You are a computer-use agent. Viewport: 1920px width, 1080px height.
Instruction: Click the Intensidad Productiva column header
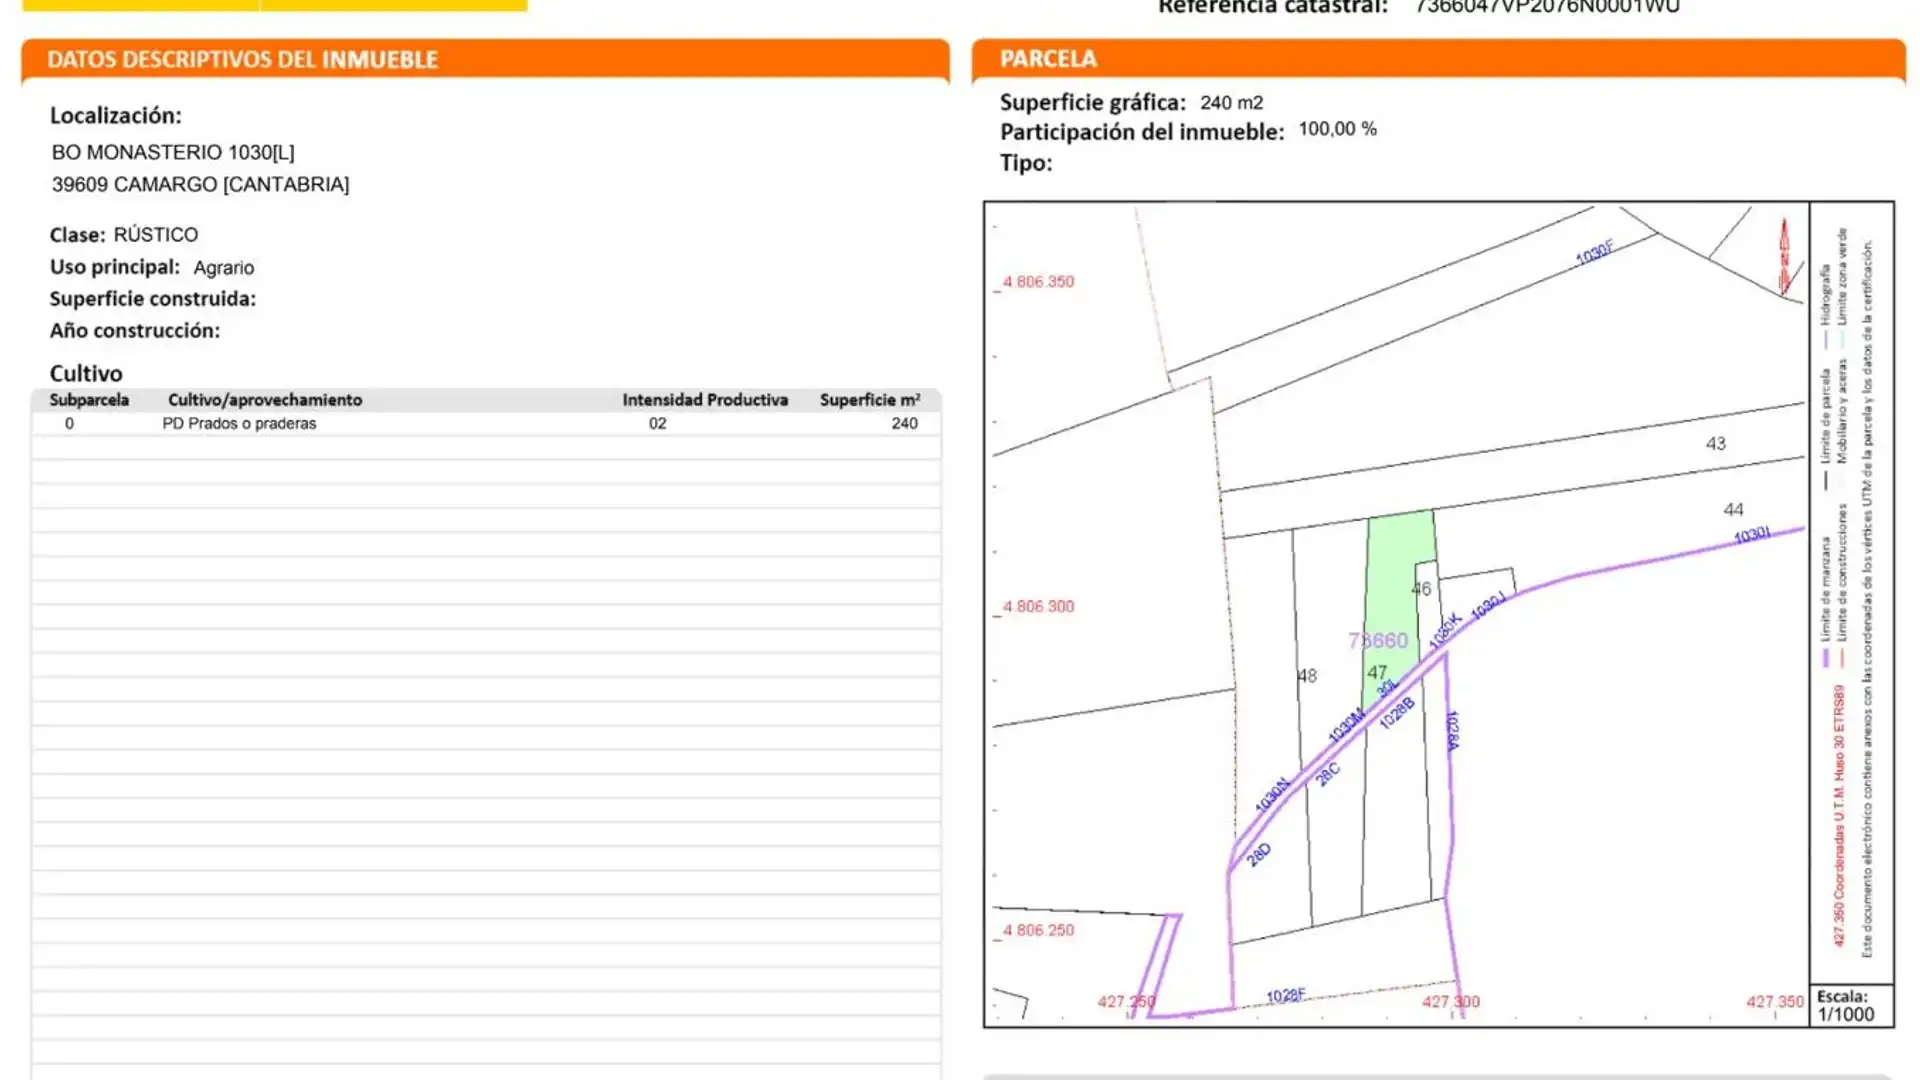click(704, 400)
